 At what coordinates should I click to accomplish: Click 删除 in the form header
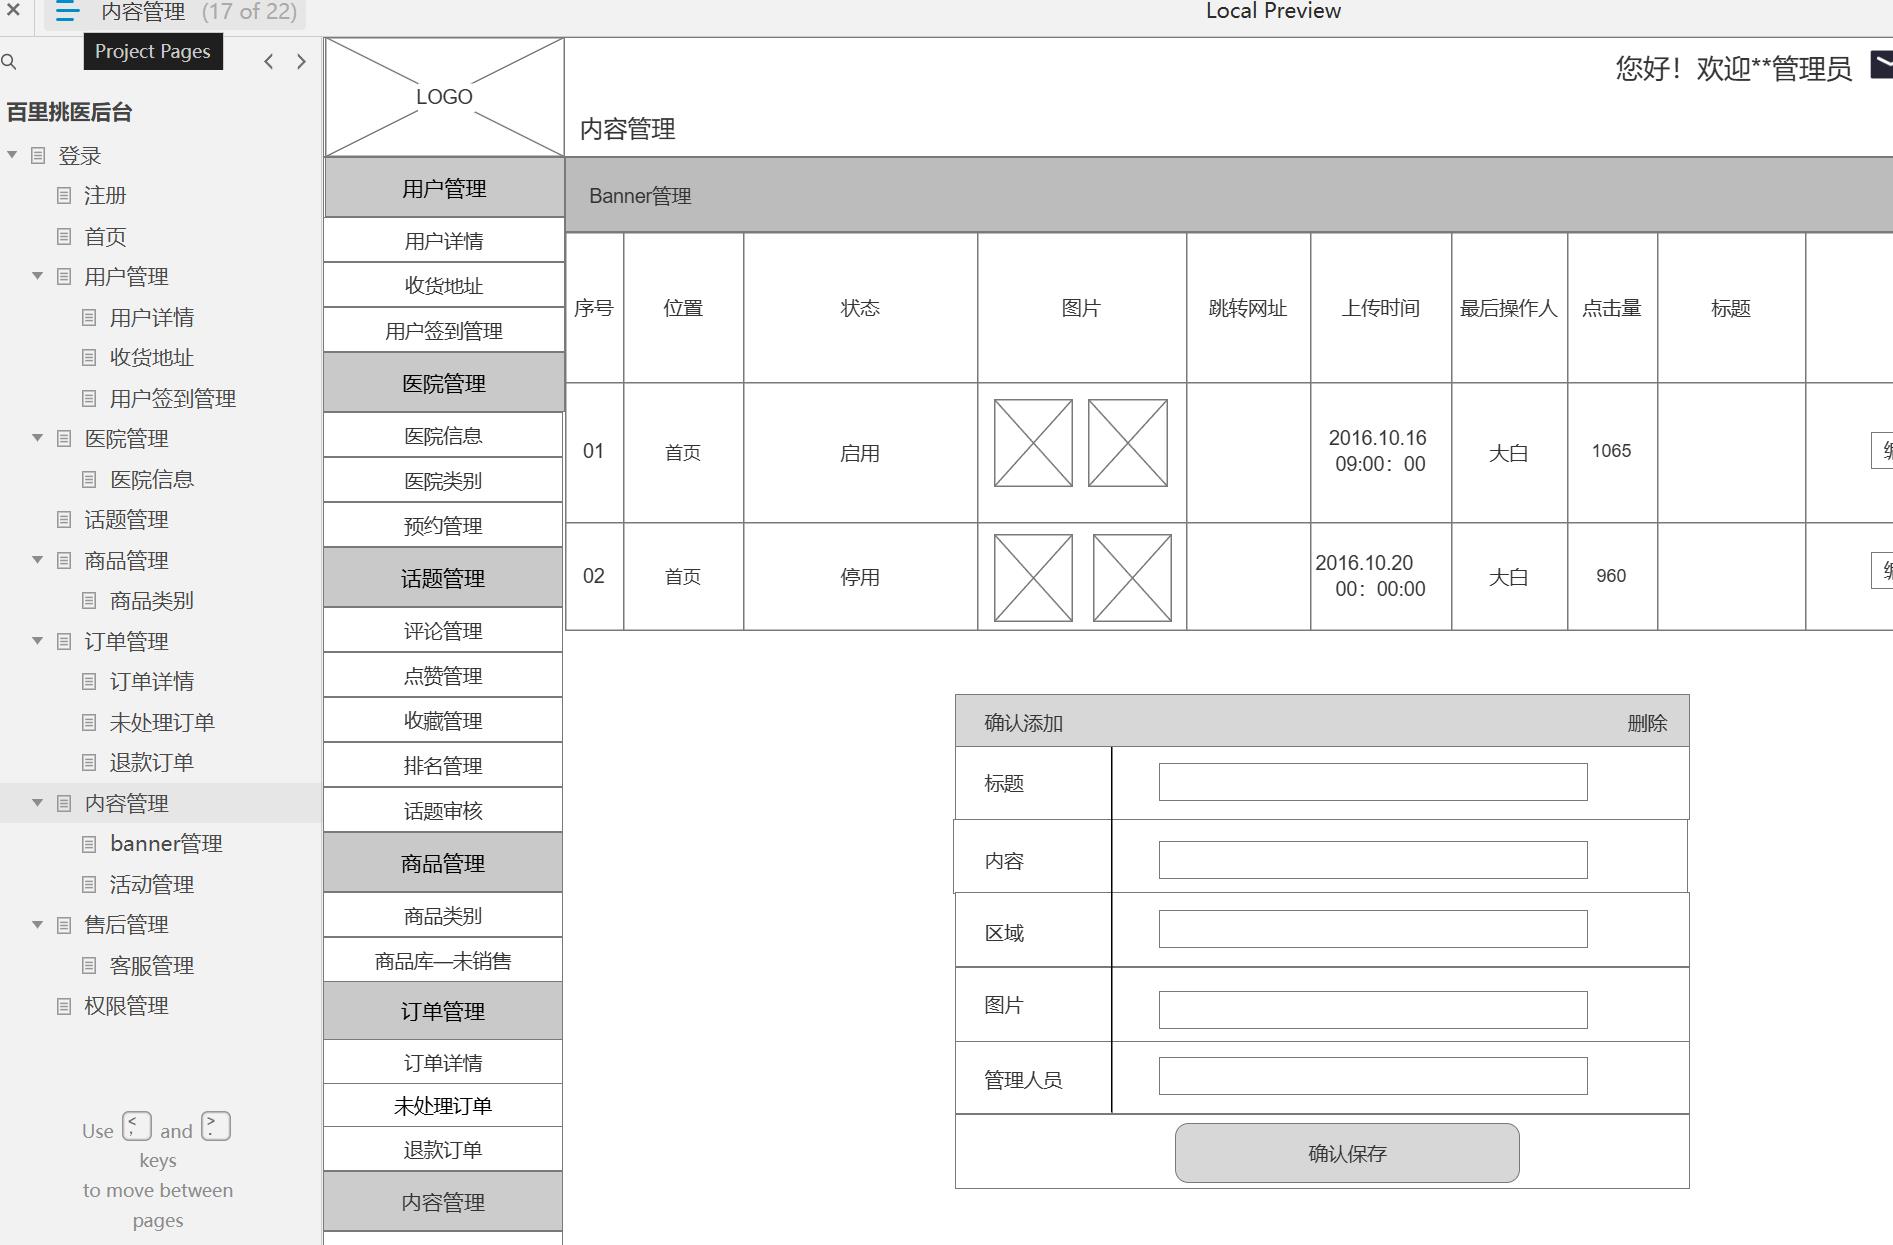click(x=1647, y=723)
